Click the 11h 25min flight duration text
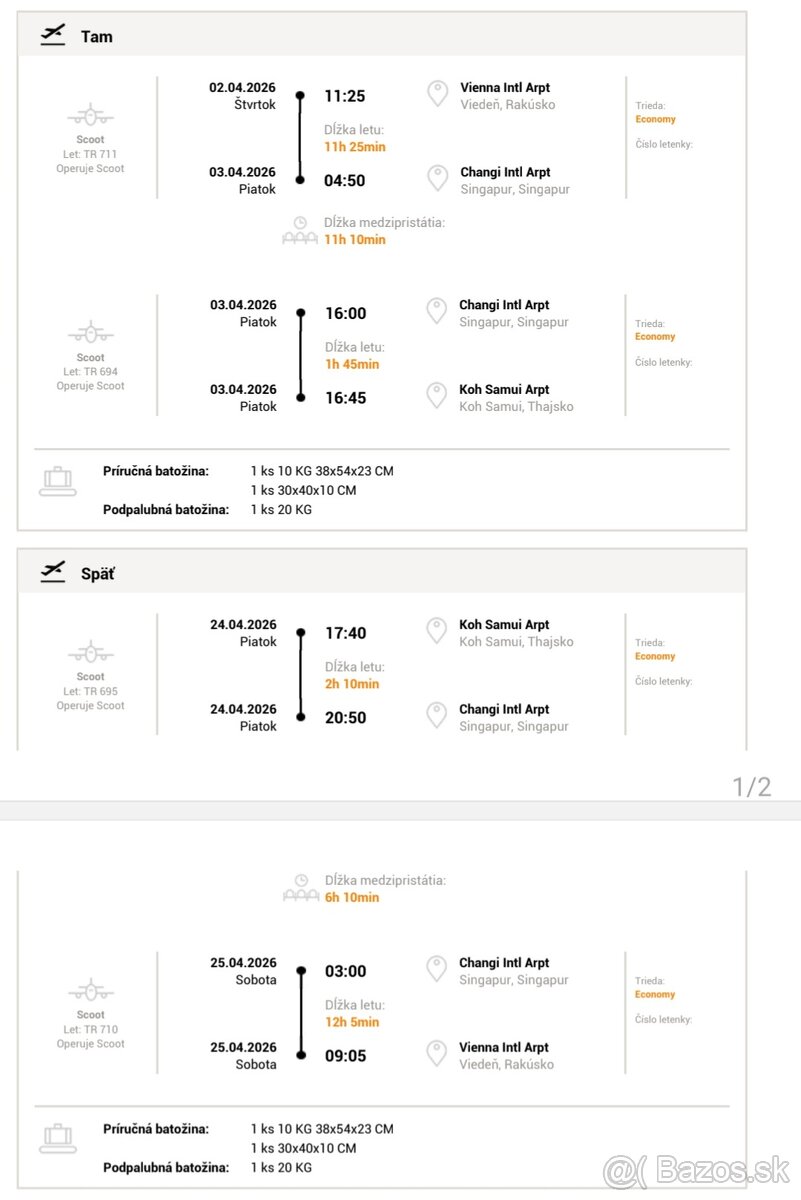The height and width of the screenshot is (1200, 801). pyautogui.click(x=354, y=147)
